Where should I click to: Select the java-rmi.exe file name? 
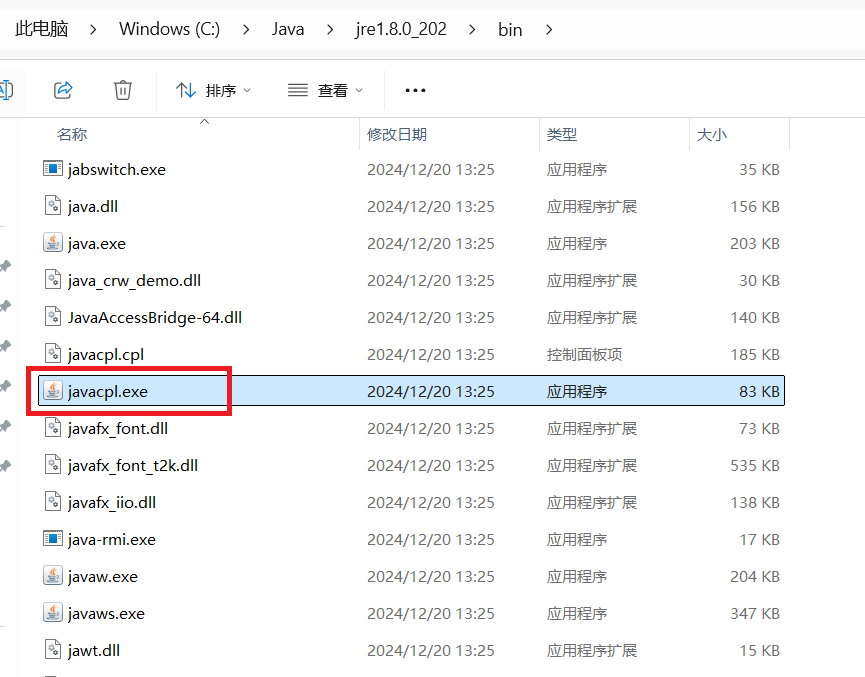[111, 539]
